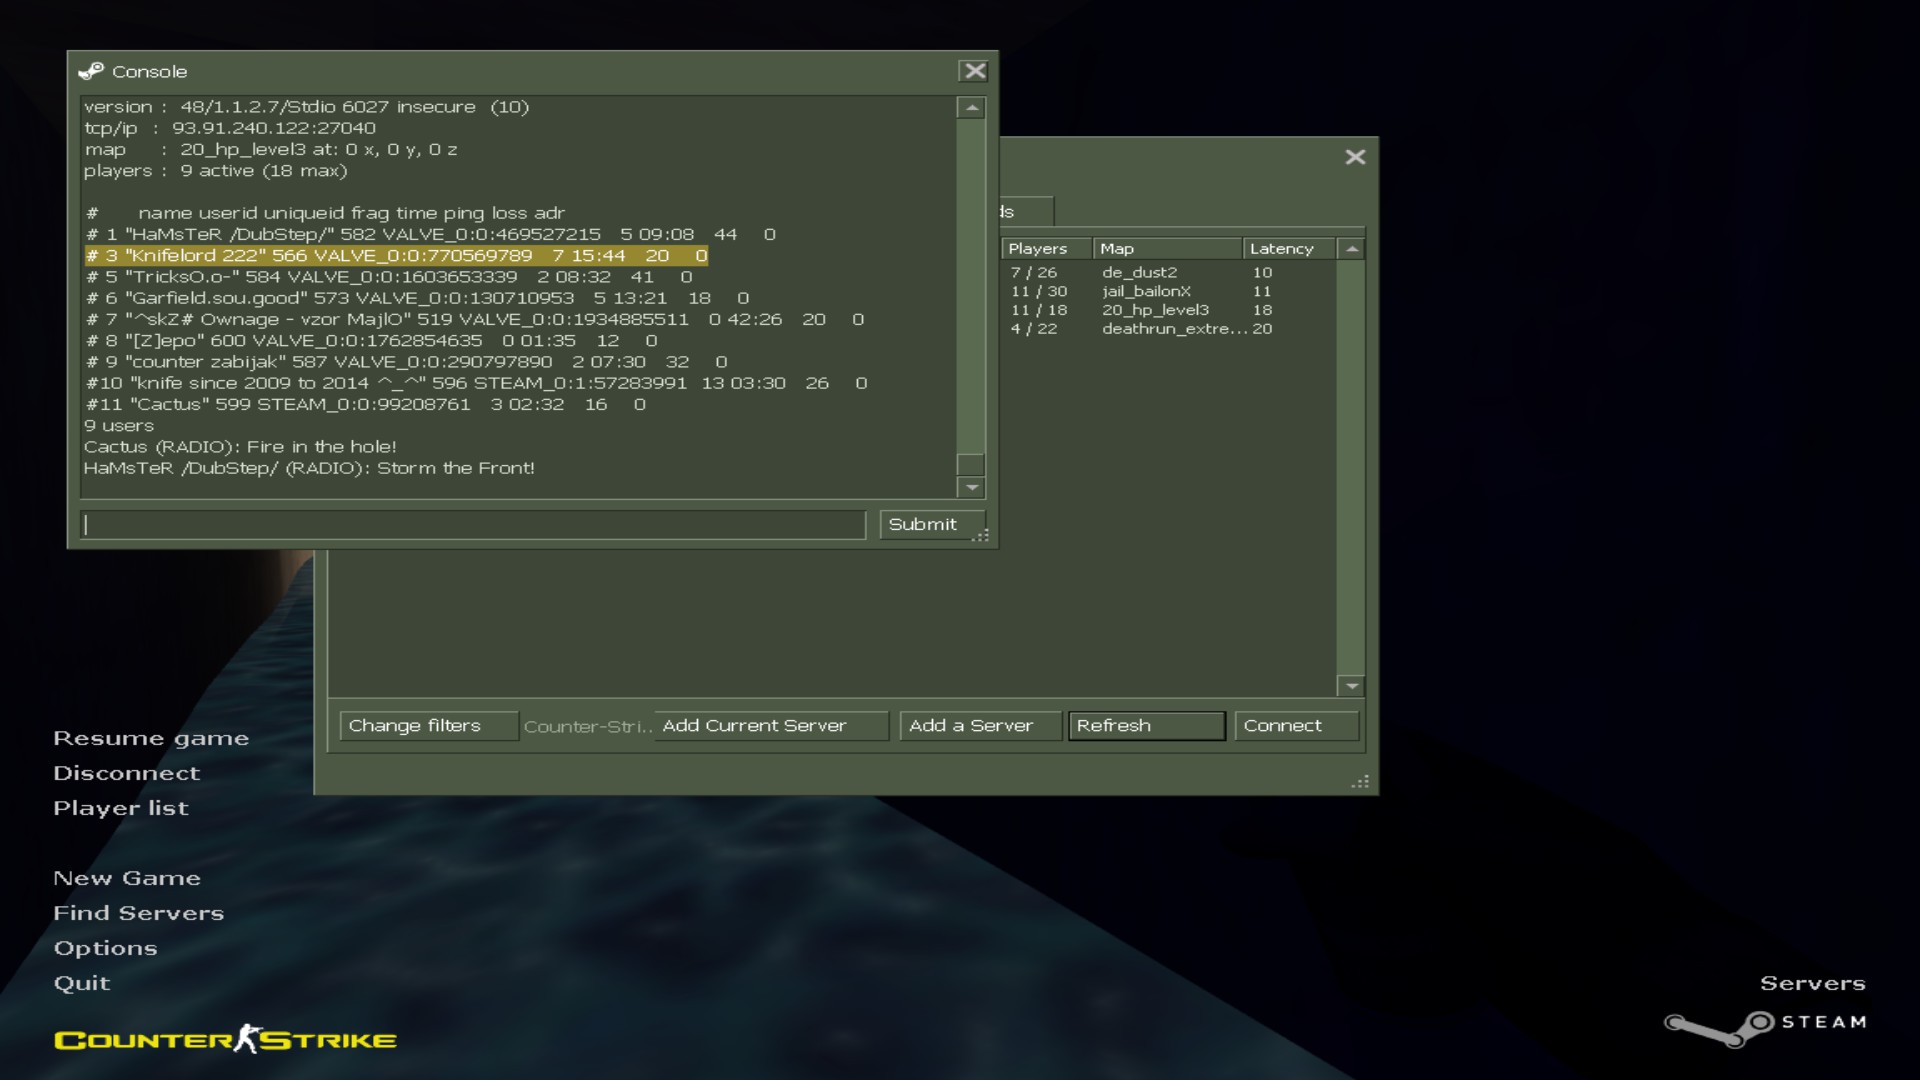The height and width of the screenshot is (1080, 1920).
Task: Close the server browser window
Action: pos(1355,157)
